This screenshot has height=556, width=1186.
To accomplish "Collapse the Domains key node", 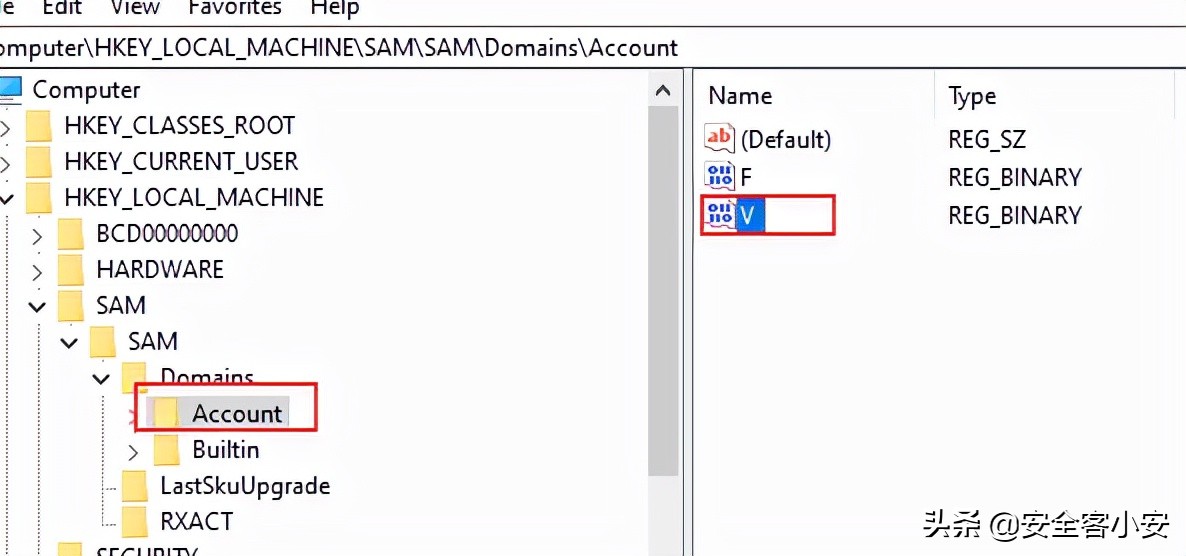I will coord(101,379).
